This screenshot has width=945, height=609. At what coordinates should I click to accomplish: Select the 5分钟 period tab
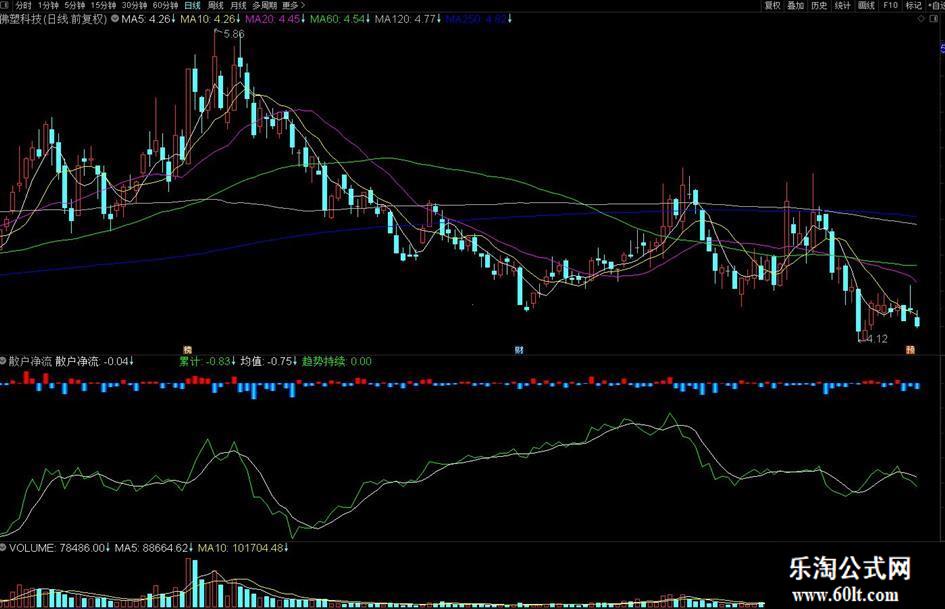coord(75,5)
